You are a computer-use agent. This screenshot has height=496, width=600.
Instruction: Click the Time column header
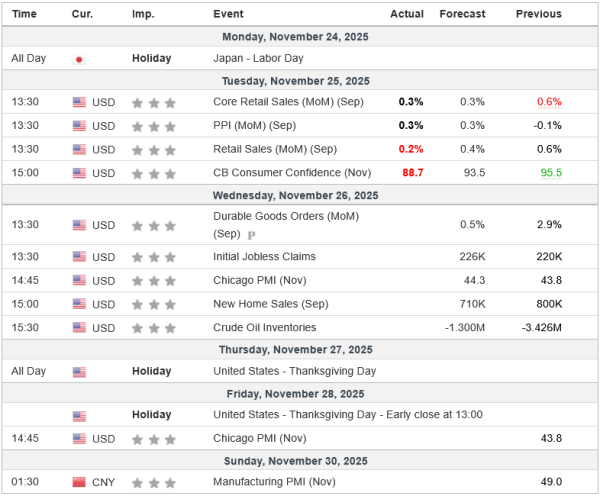click(25, 14)
